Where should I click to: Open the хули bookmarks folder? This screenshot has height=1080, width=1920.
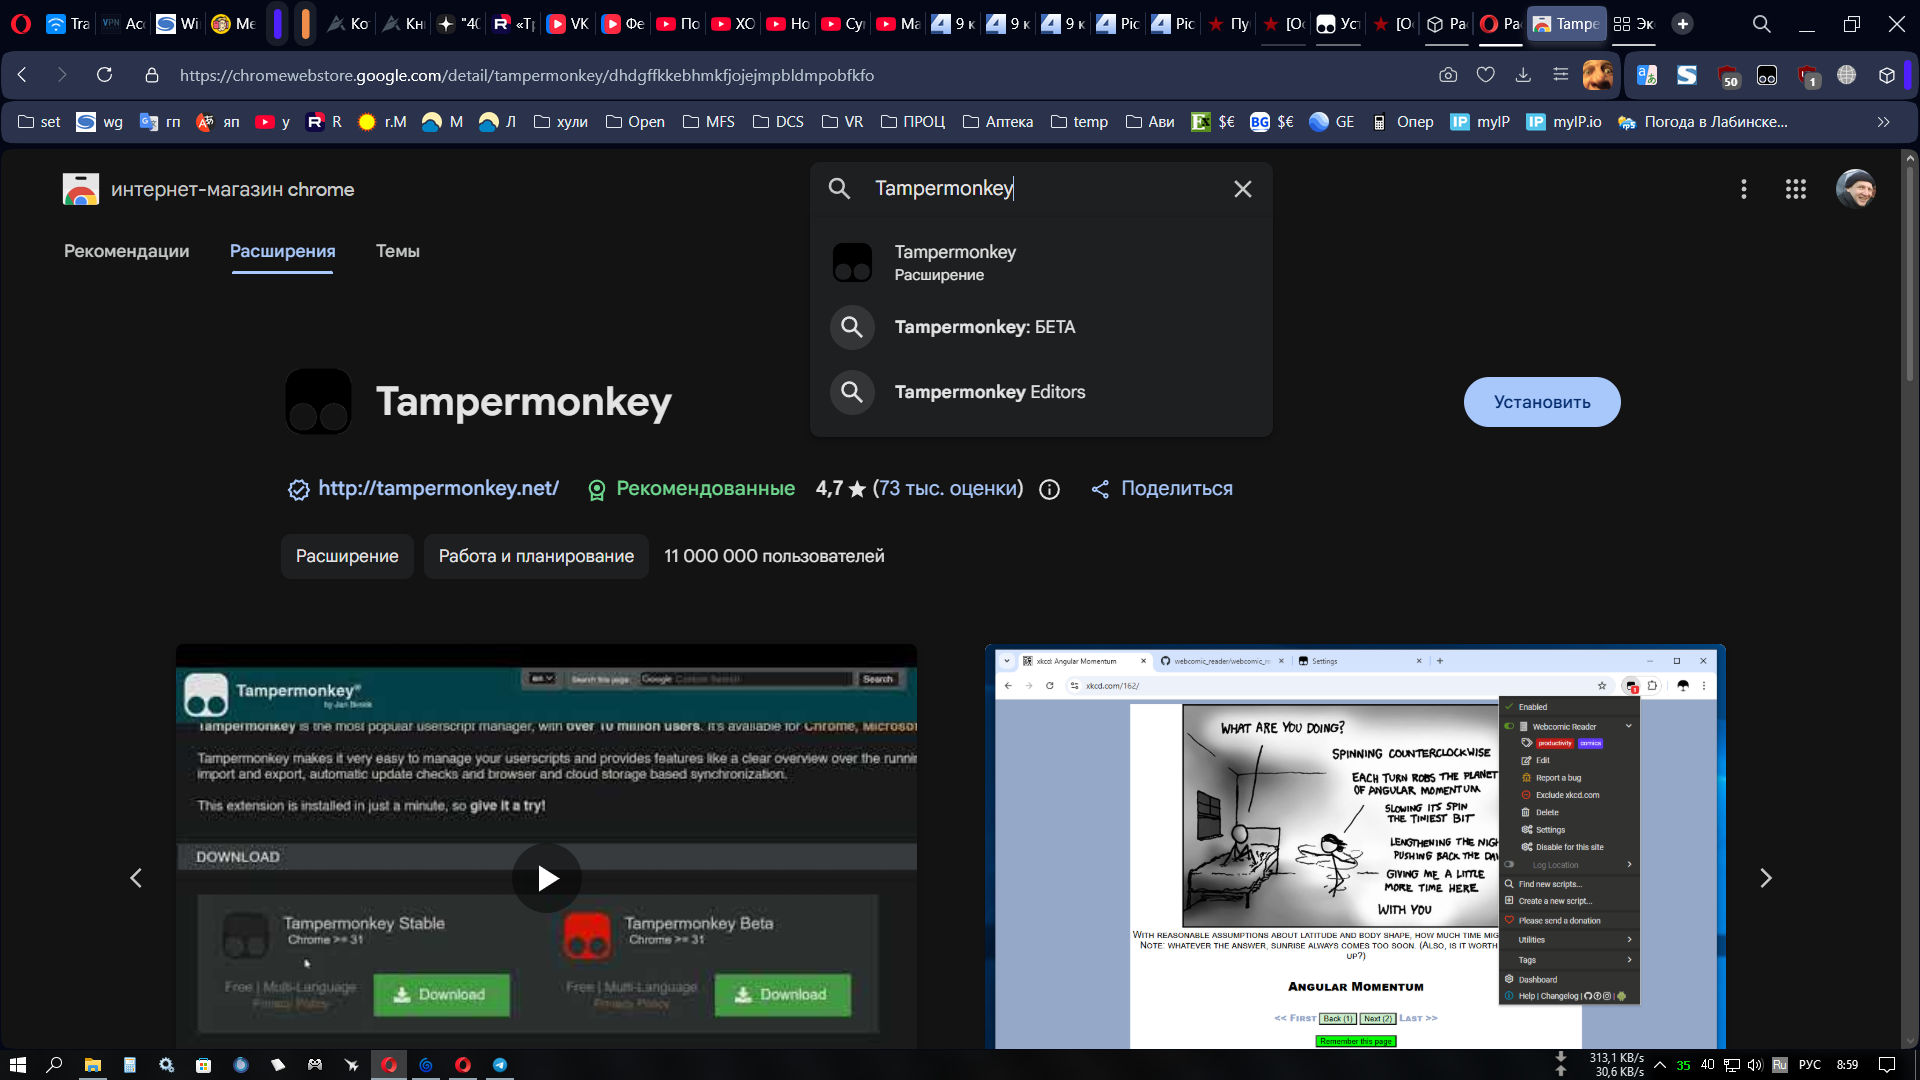point(560,122)
